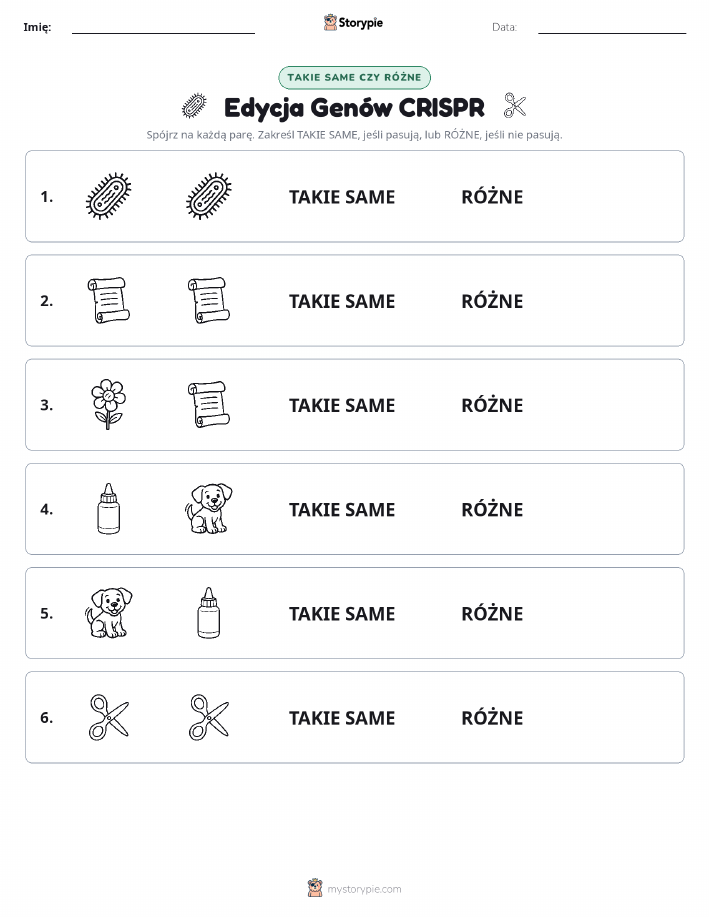Click the Storypie logo at top

pos(353,23)
